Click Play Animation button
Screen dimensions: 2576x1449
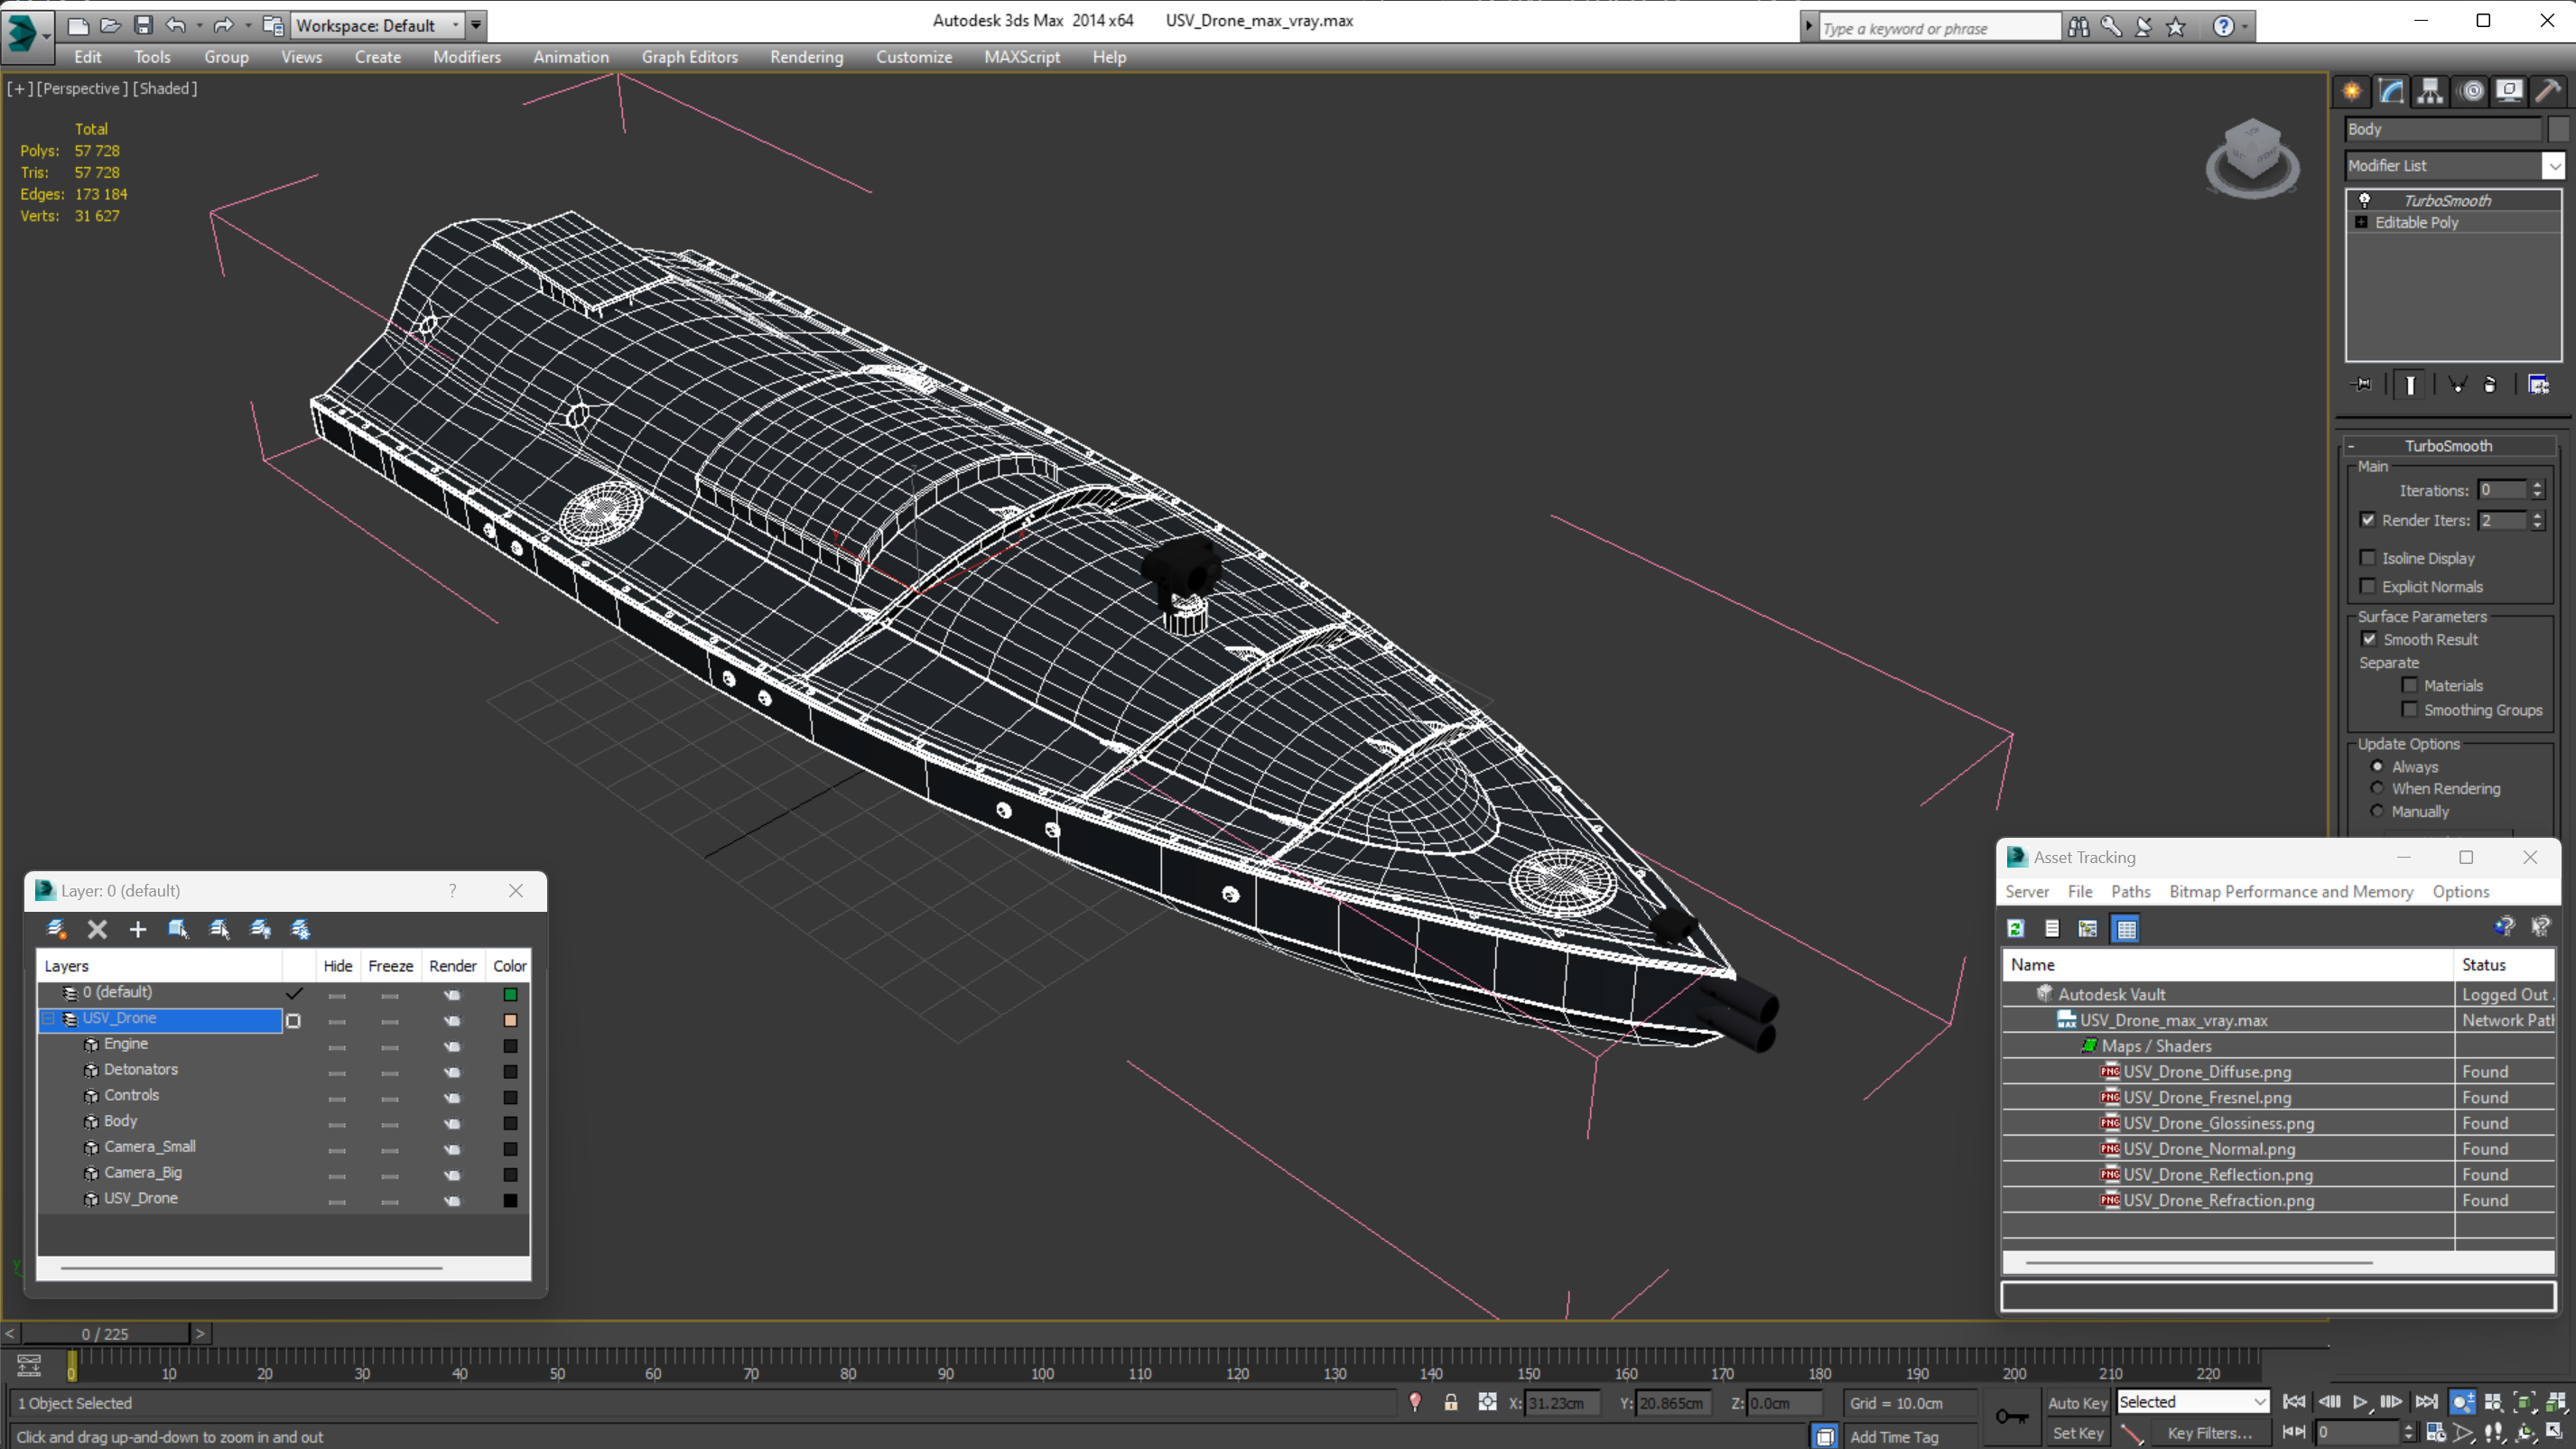pyautogui.click(x=2360, y=1402)
